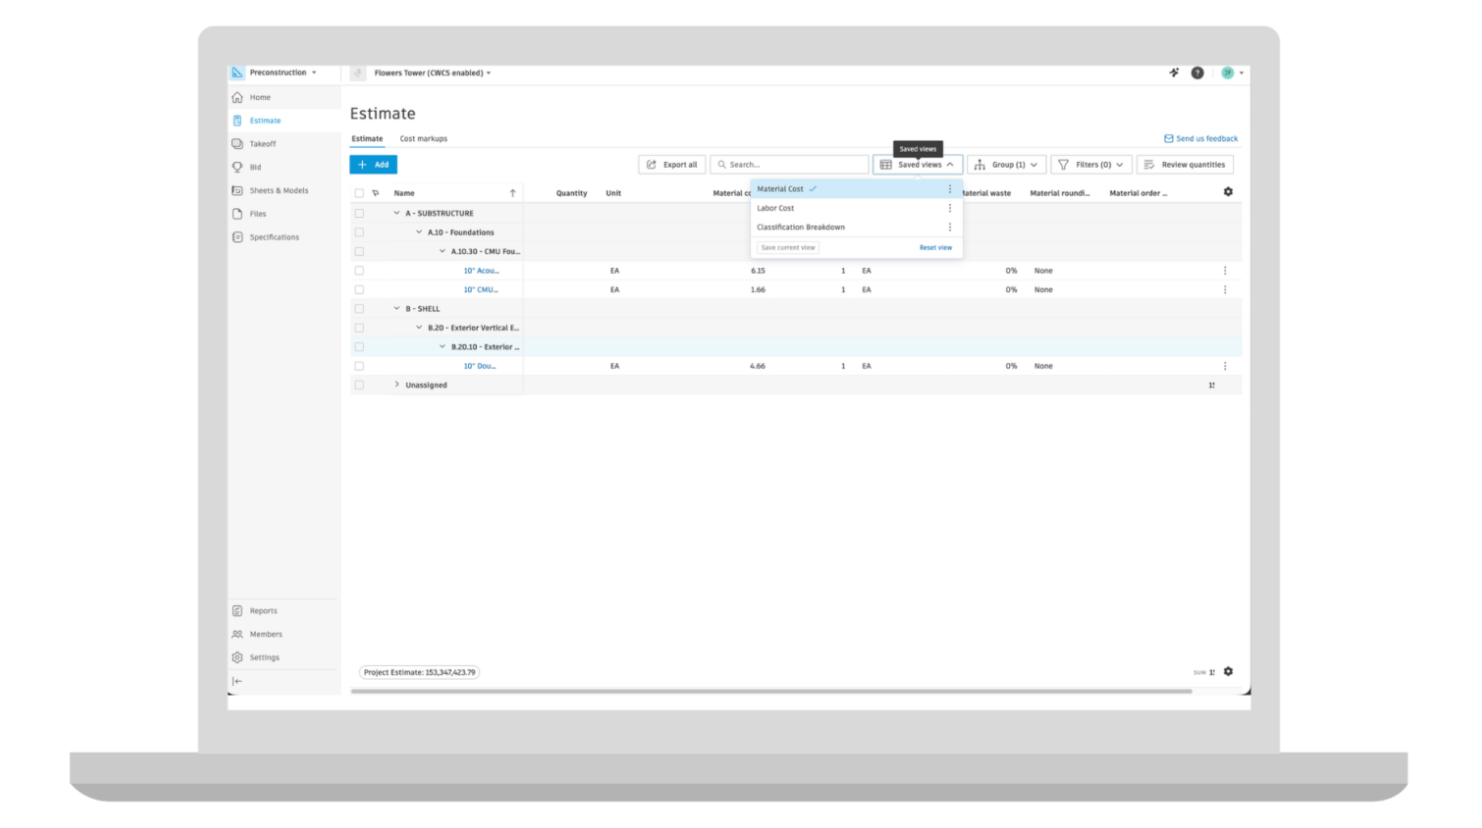Viewport: 1482px width, 828px height.
Task: Open Members page in sidebar
Action: click(x=265, y=634)
